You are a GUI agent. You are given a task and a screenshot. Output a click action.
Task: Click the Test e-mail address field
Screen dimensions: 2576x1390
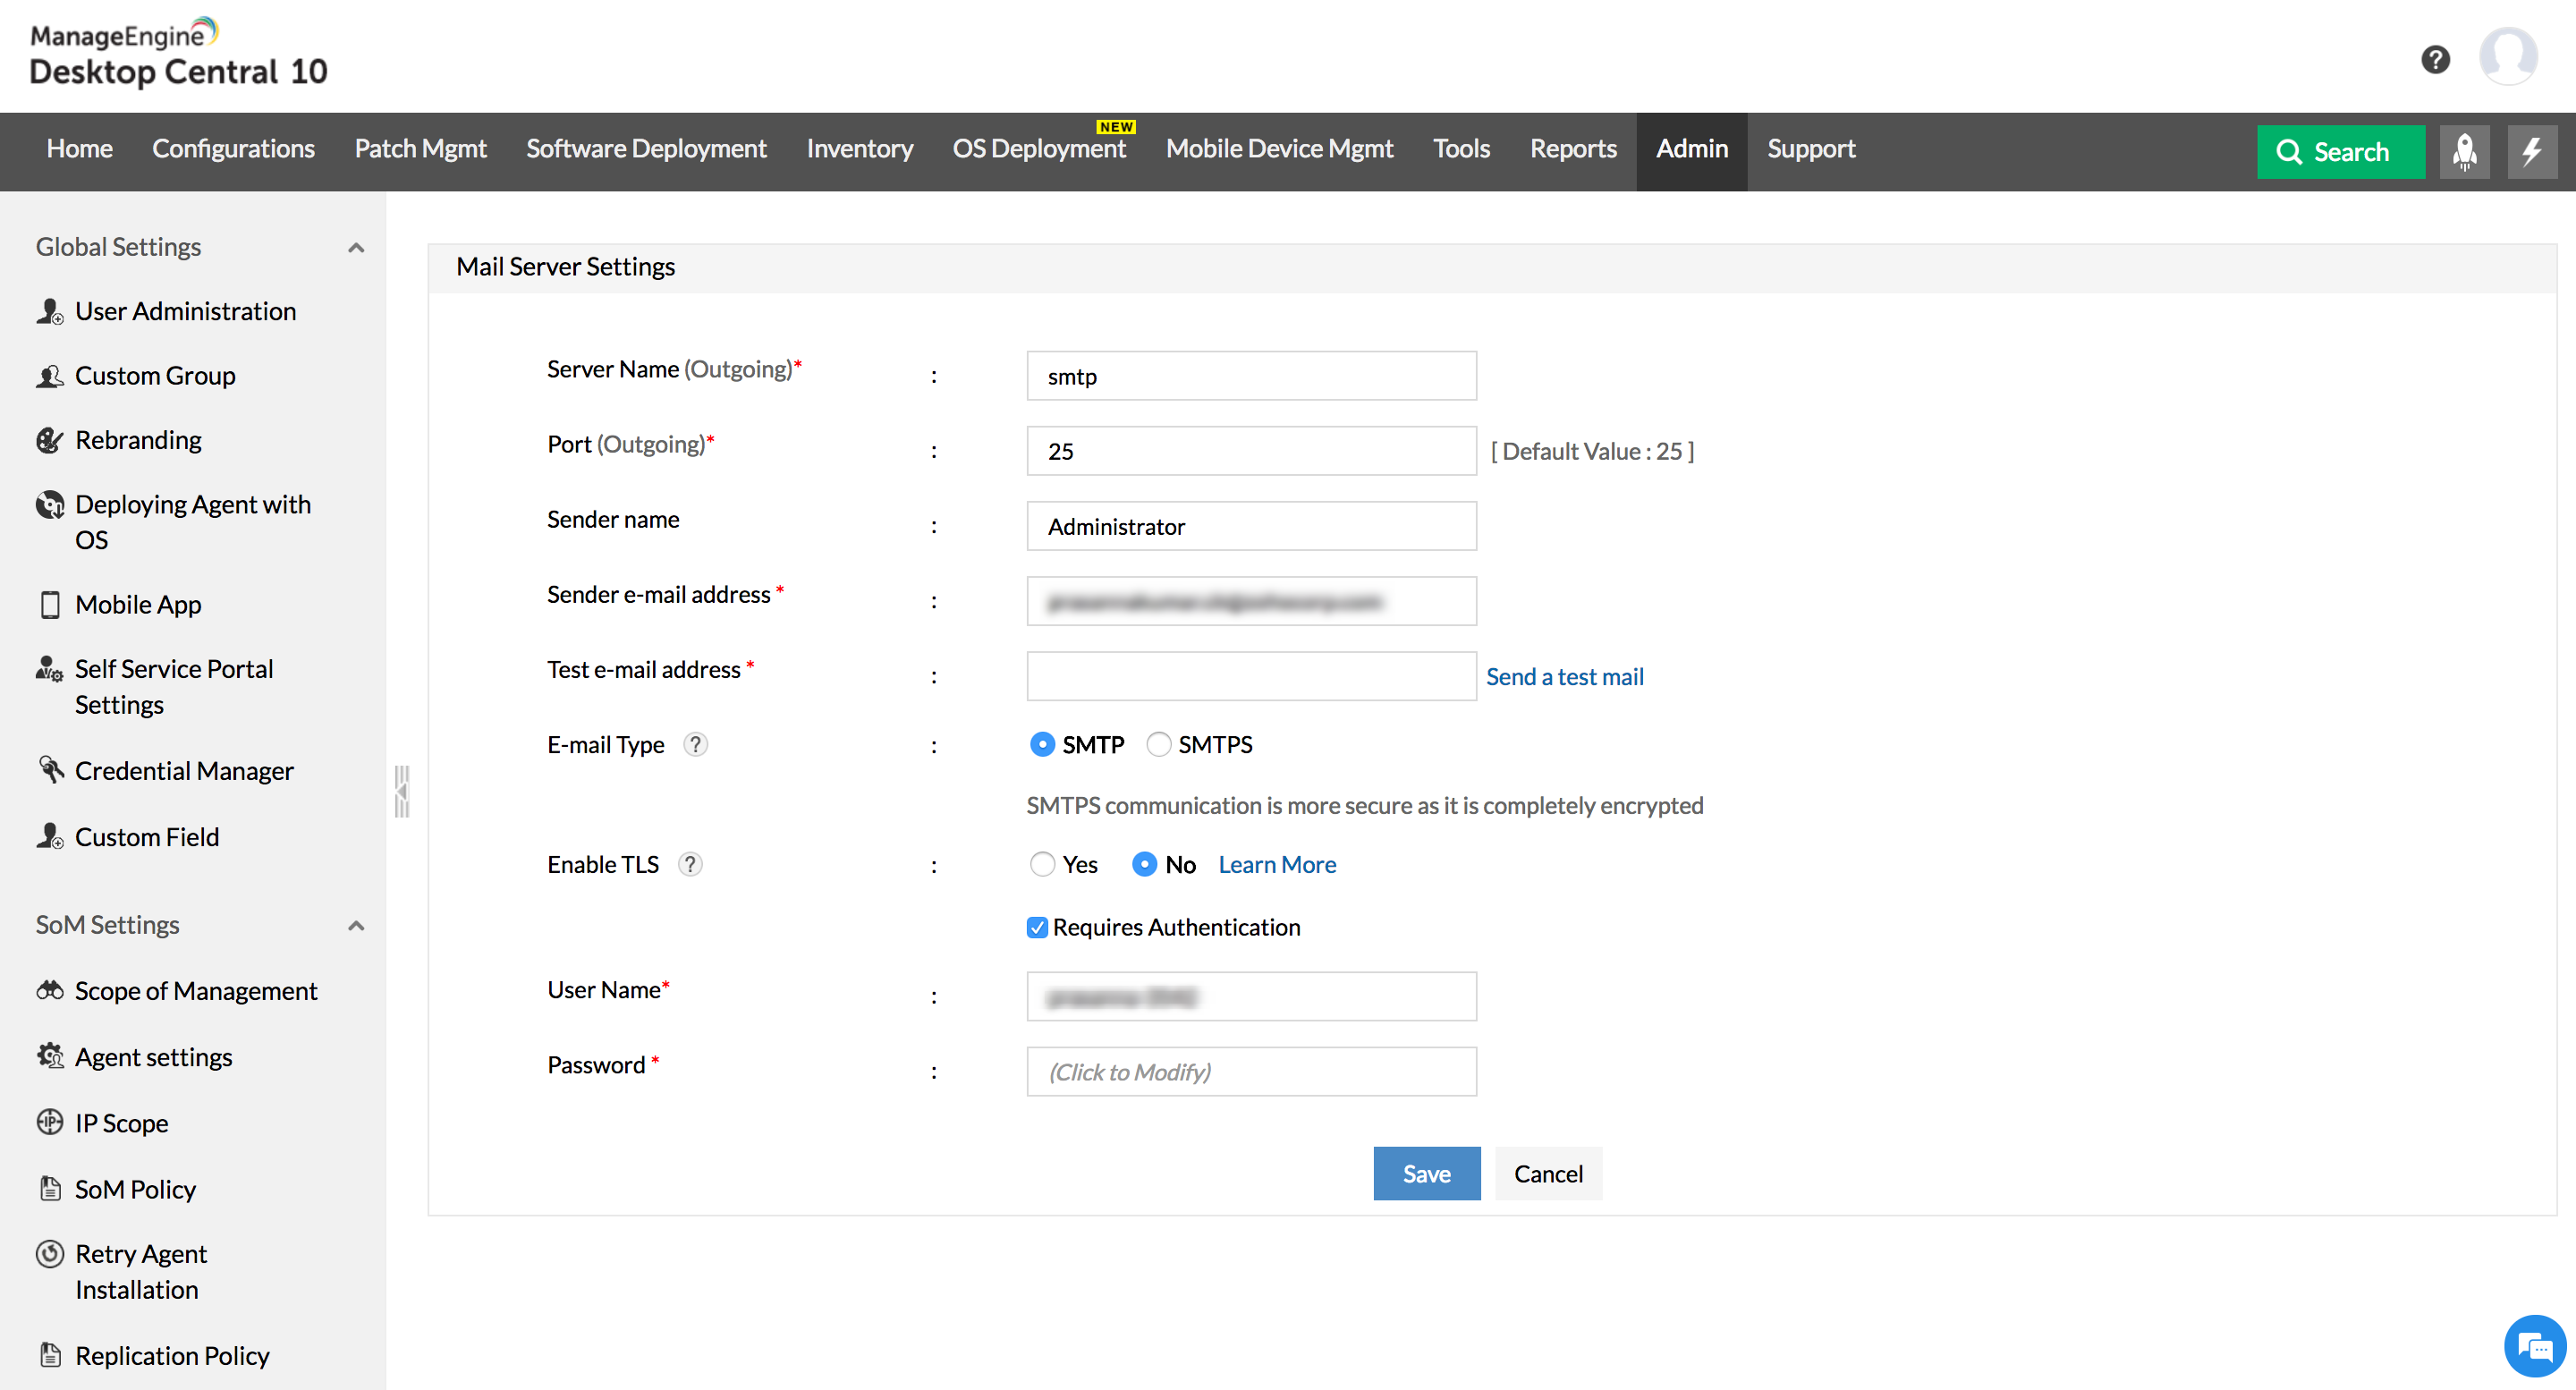pyautogui.click(x=1250, y=676)
